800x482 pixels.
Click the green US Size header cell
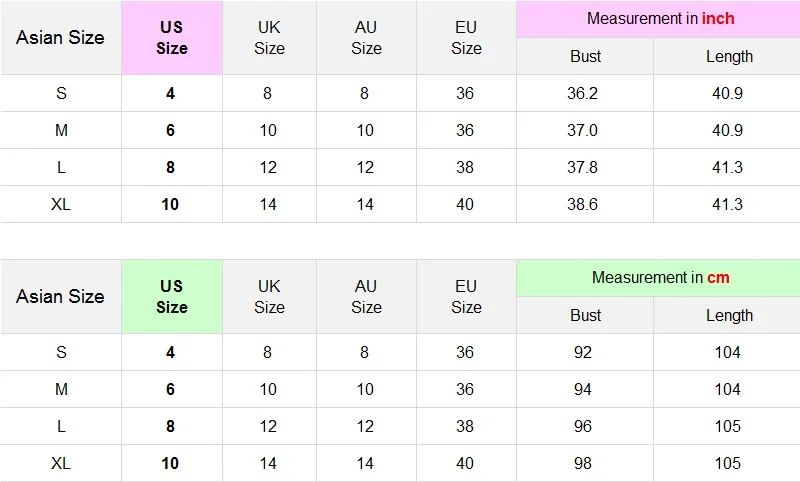[x=172, y=297]
